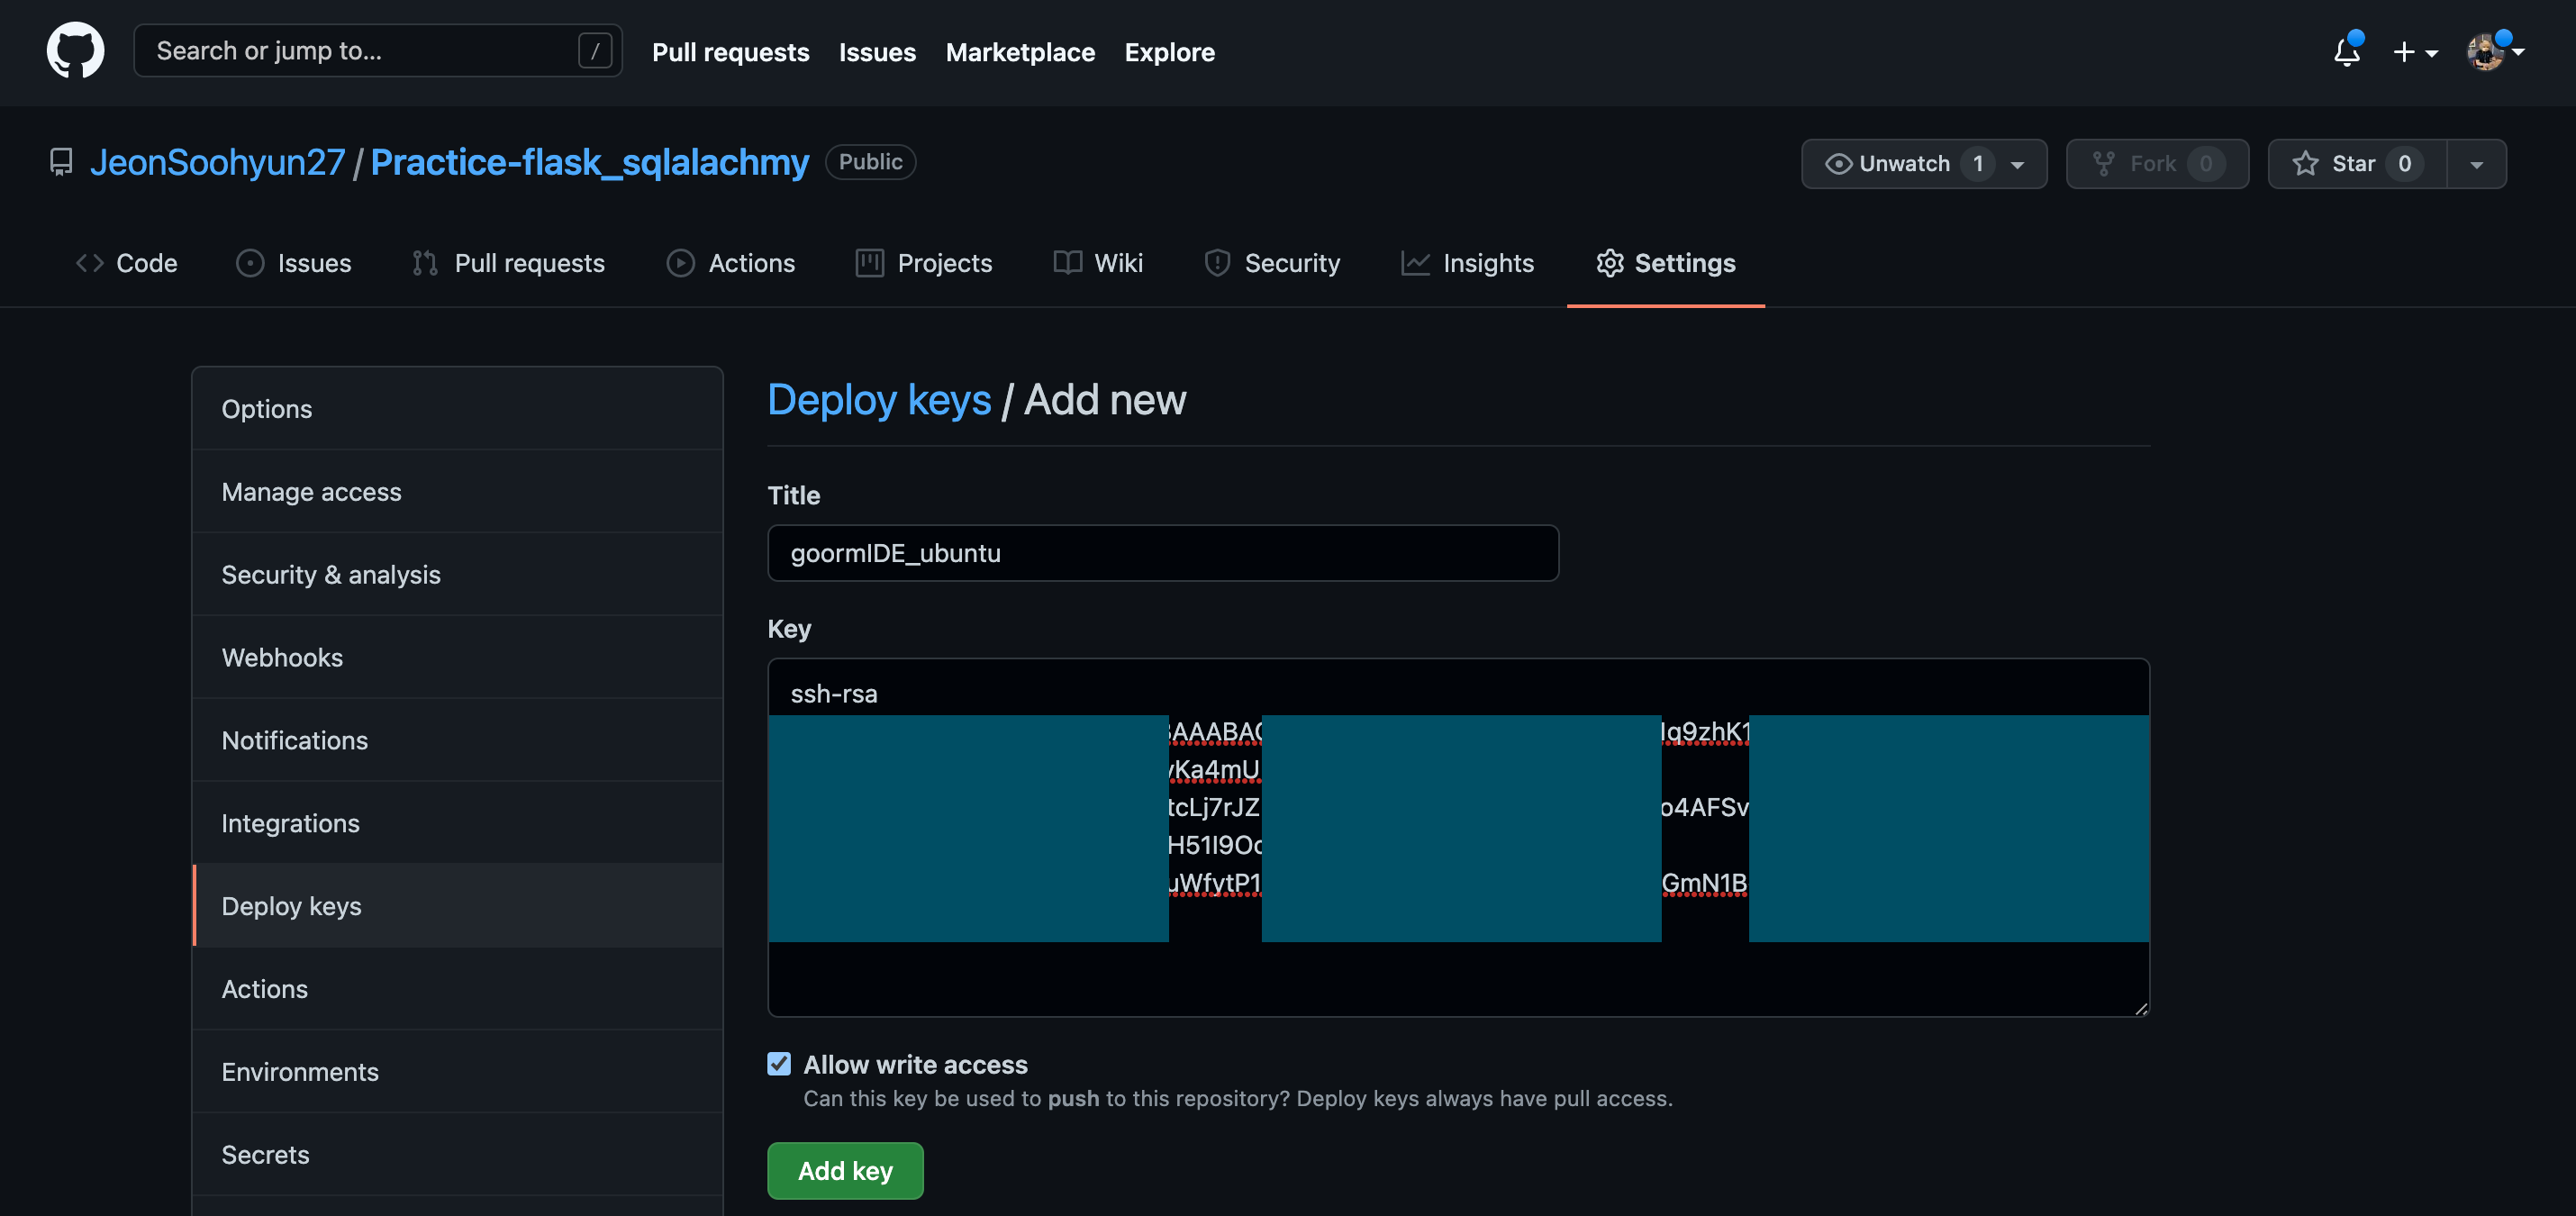Image resolution: width=2576 pixels, height=1216 pixels.
Task: Star this repository
Action: 2357,164
